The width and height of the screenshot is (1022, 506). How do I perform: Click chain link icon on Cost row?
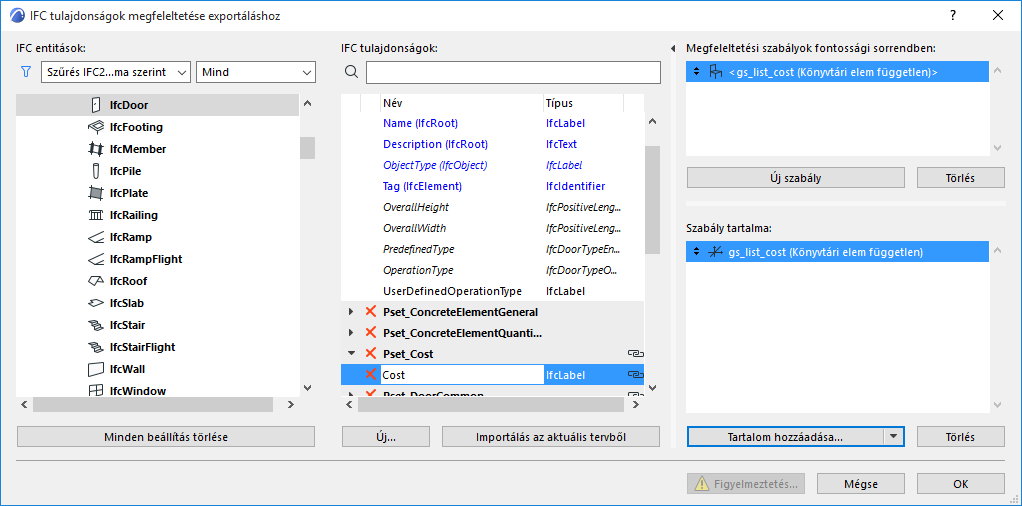[634, 374]
